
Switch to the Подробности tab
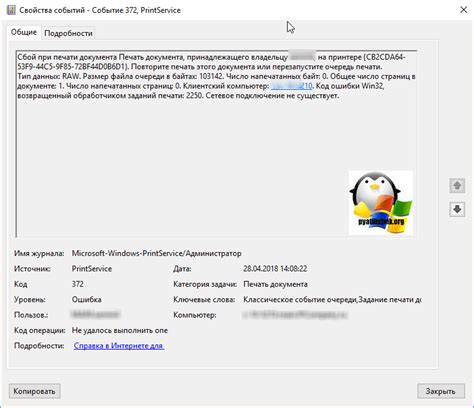point(68,33)
